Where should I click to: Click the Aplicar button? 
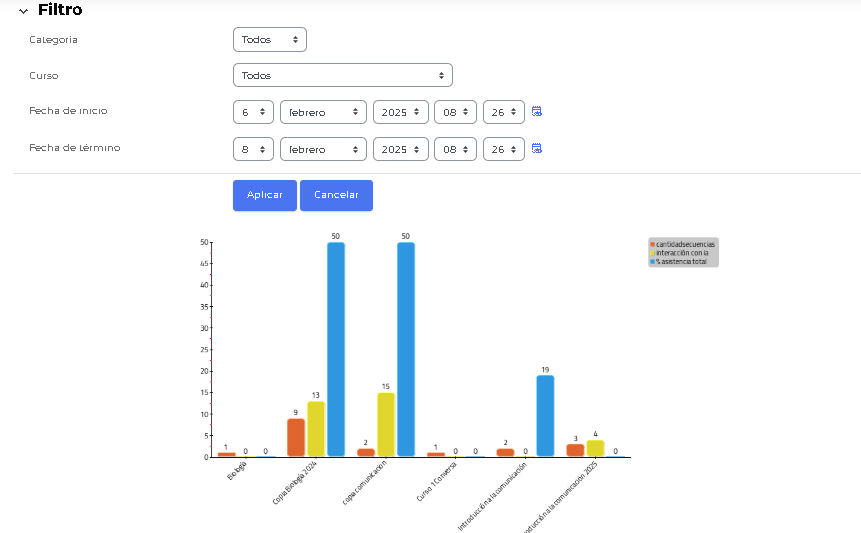pos(264,195)
